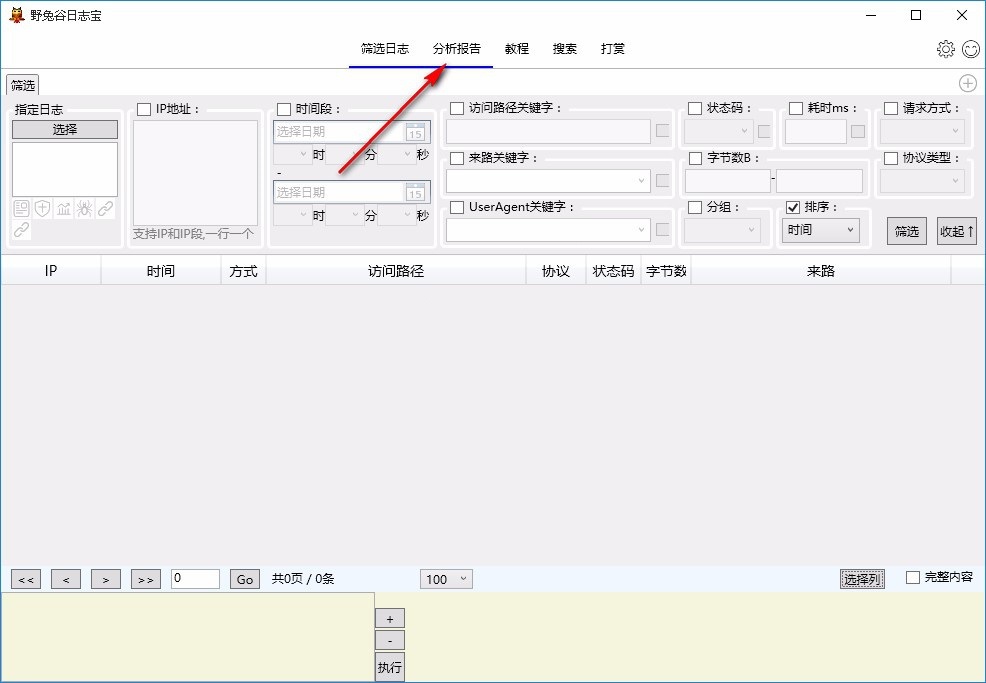This screenshot has height=683, width=986.
Task: Click the Go page button
Action: coord(245,579)
